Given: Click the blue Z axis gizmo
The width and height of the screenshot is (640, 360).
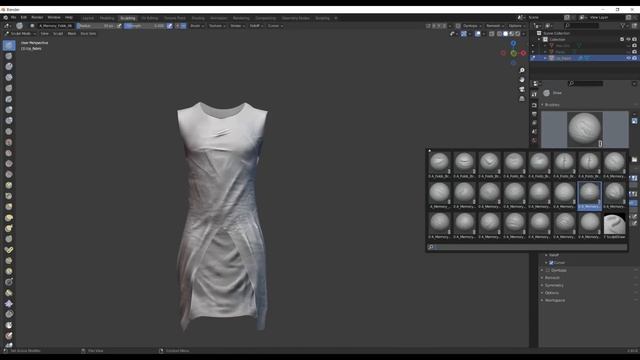Looking at the screenshot, I should [x=513, y=43].
